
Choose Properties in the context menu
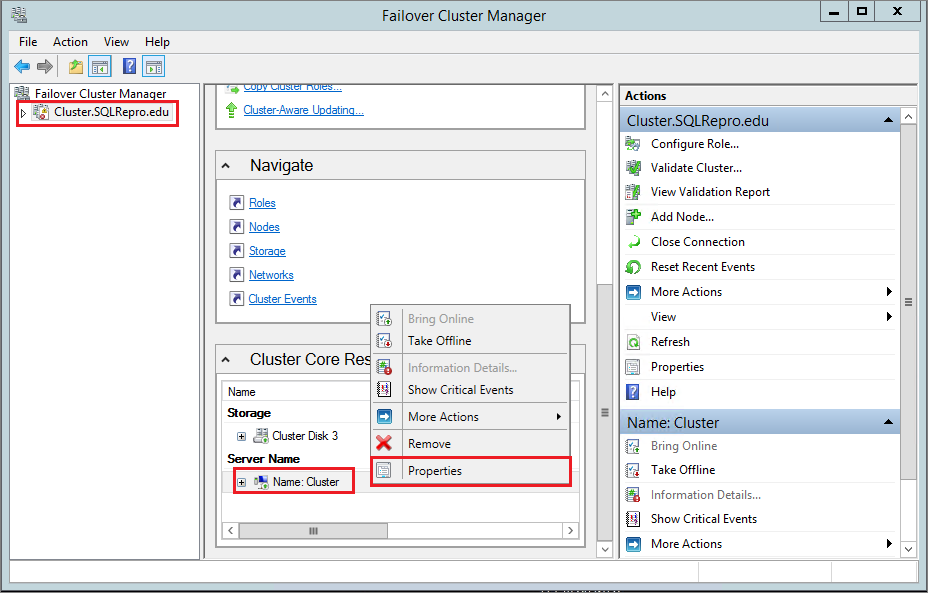coord(471,471)
